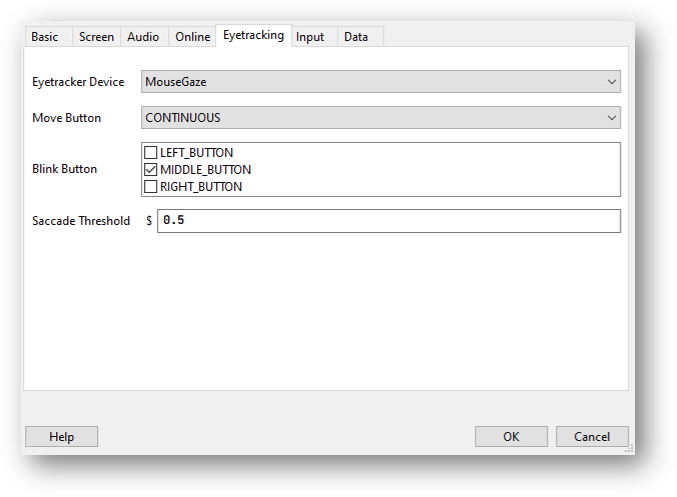677x497 pixels.
Task: Click the Blink Button label
Action: (64, 169)
